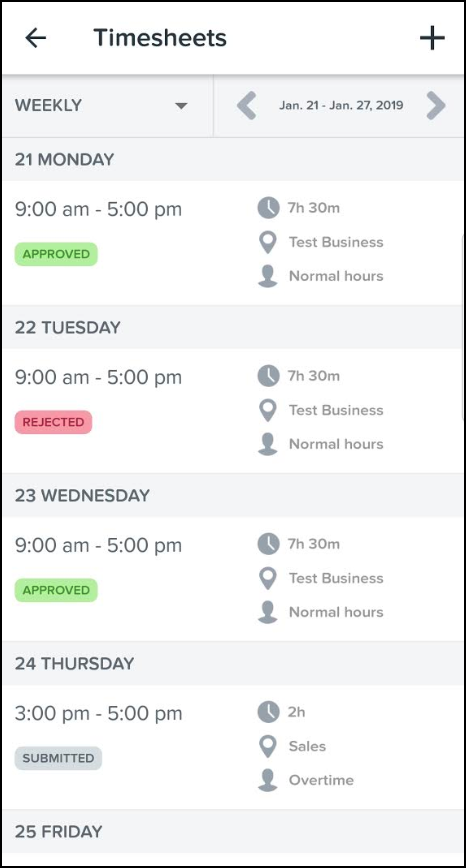Click the person icon beside Overtime
Viewport: 466px width, 868px height.
tap(268, 780)
